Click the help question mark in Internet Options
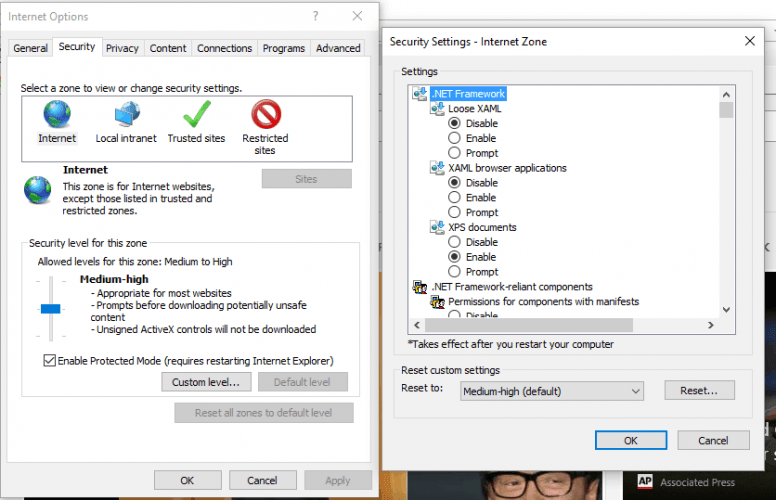 (315, 16)
